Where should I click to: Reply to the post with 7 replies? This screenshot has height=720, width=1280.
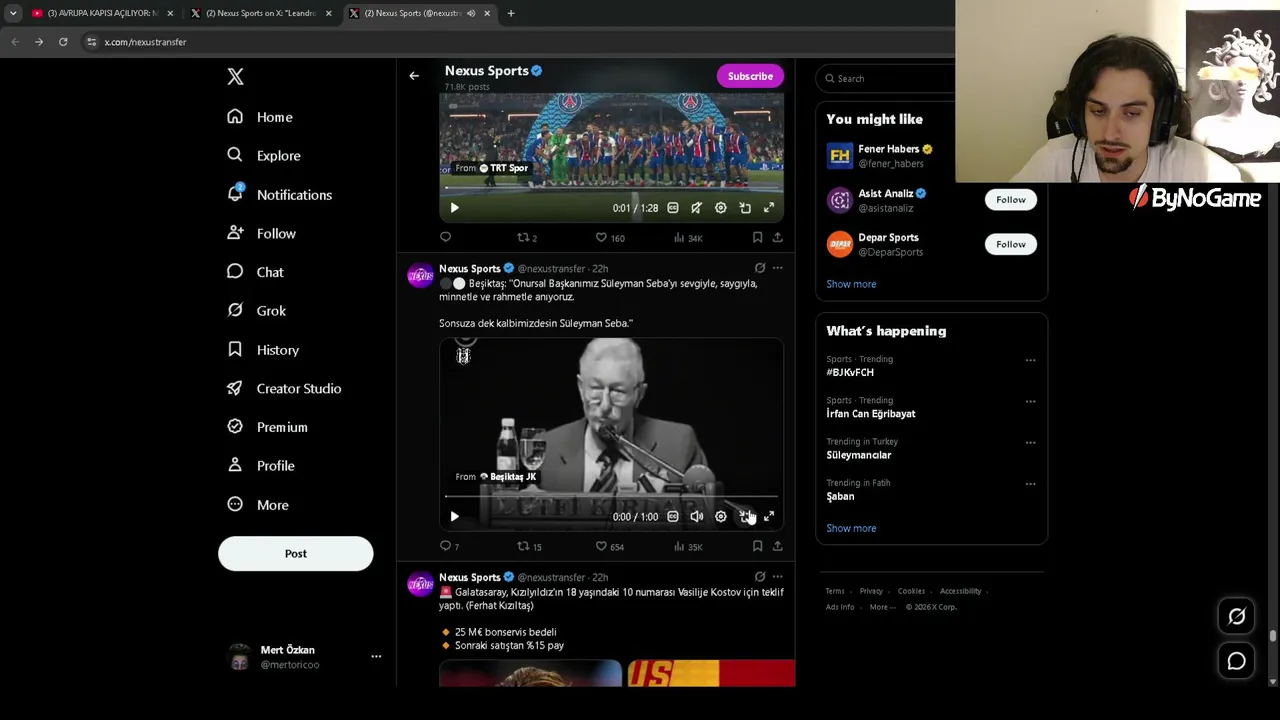coord(449,547)
